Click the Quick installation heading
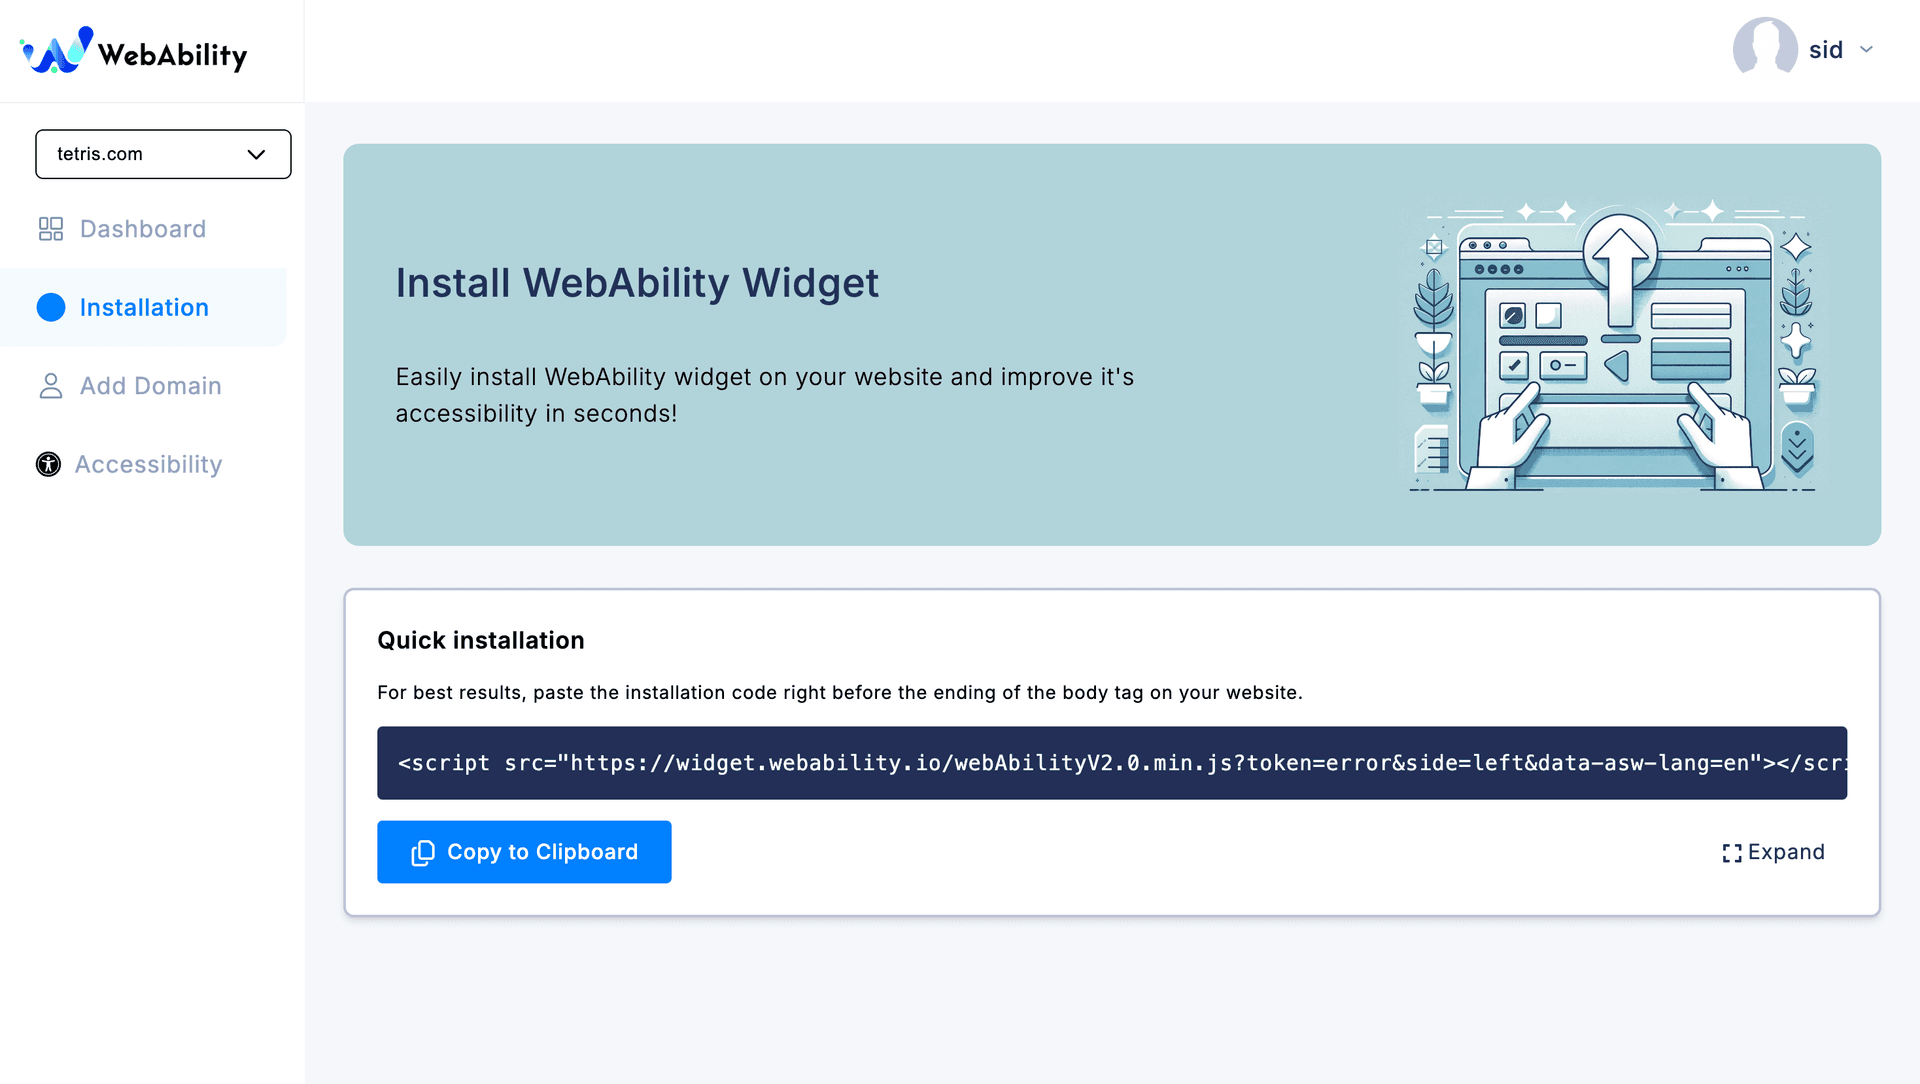1920x1084 pixels. click(481, 640)
